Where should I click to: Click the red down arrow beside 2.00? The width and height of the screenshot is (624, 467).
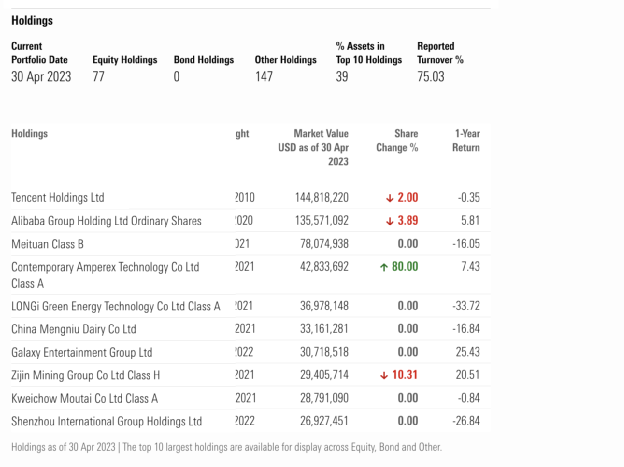pyautogui.click(x=389, y=198)
